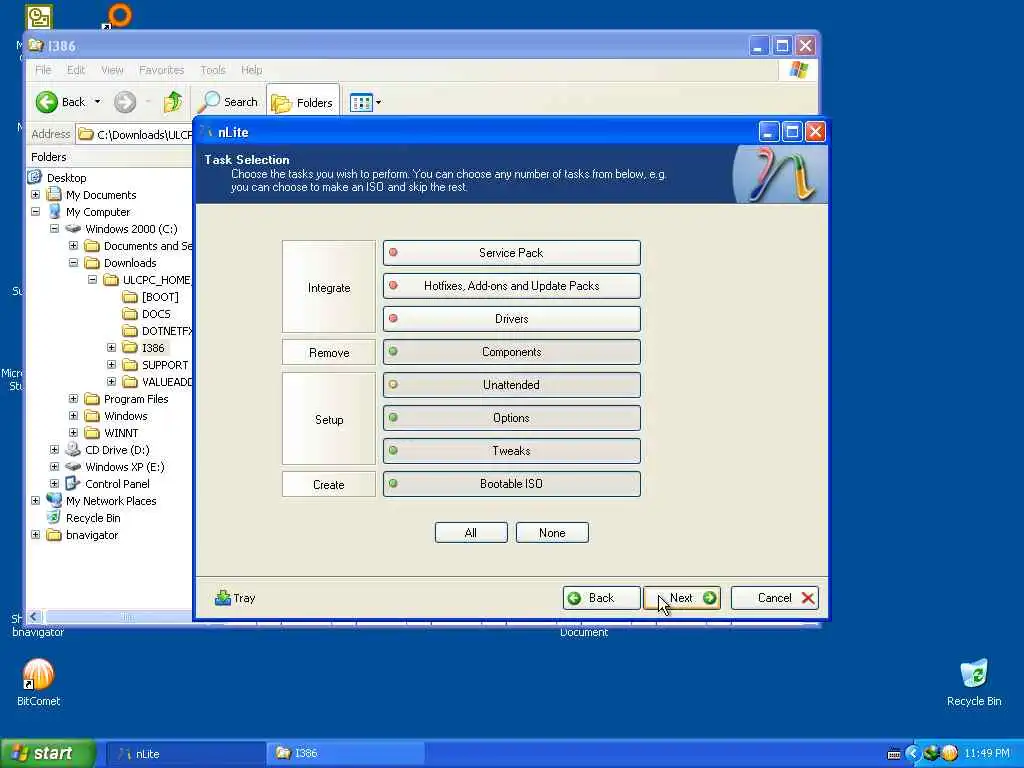Select My Network Places icon
Screen dimensions: 1024x768
(x=54, y=500)
